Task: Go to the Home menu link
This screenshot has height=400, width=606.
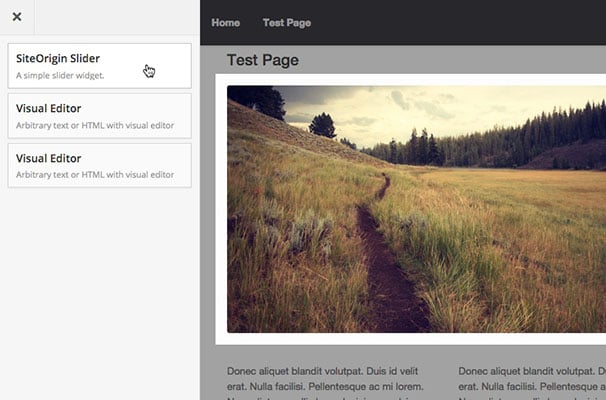Action: [225, 23]
